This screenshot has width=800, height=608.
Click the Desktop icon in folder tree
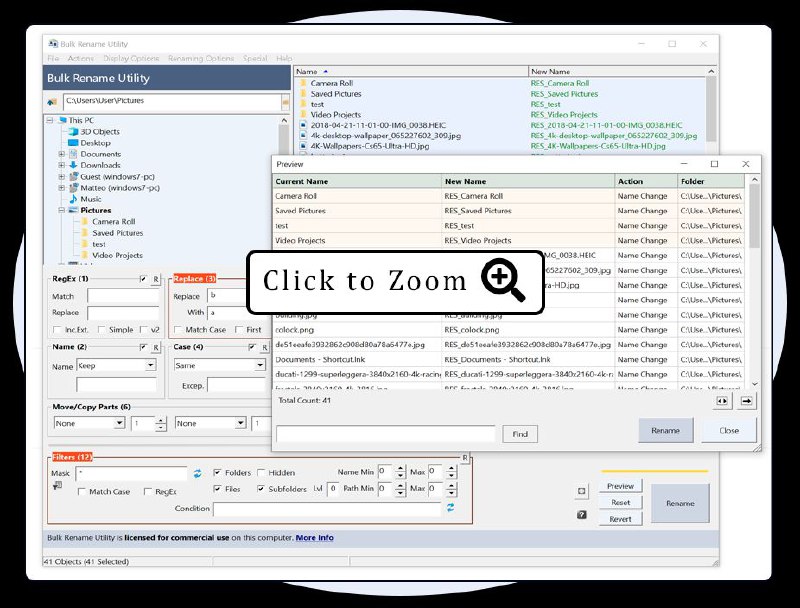point(73,143)
